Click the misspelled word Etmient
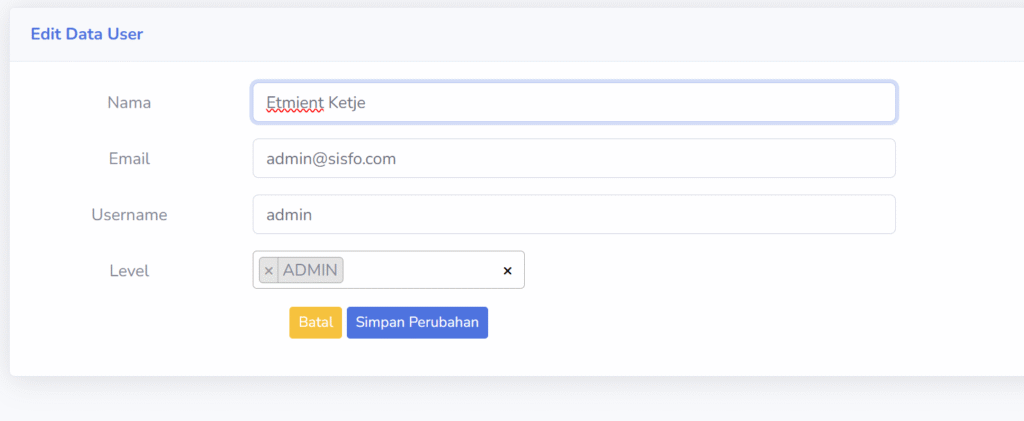Viewport: 1024px width, 421px height. [x=294, y=102]
